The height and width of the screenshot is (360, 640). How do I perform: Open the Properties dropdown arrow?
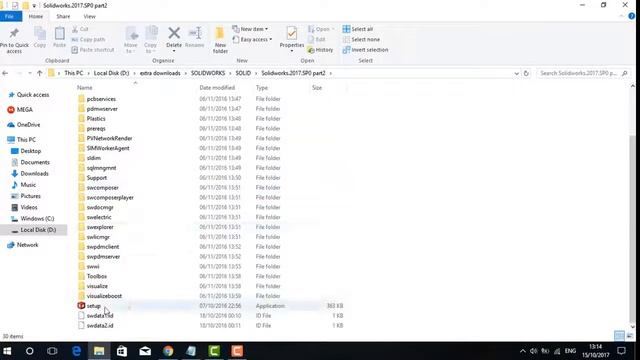tap(291, 51)
